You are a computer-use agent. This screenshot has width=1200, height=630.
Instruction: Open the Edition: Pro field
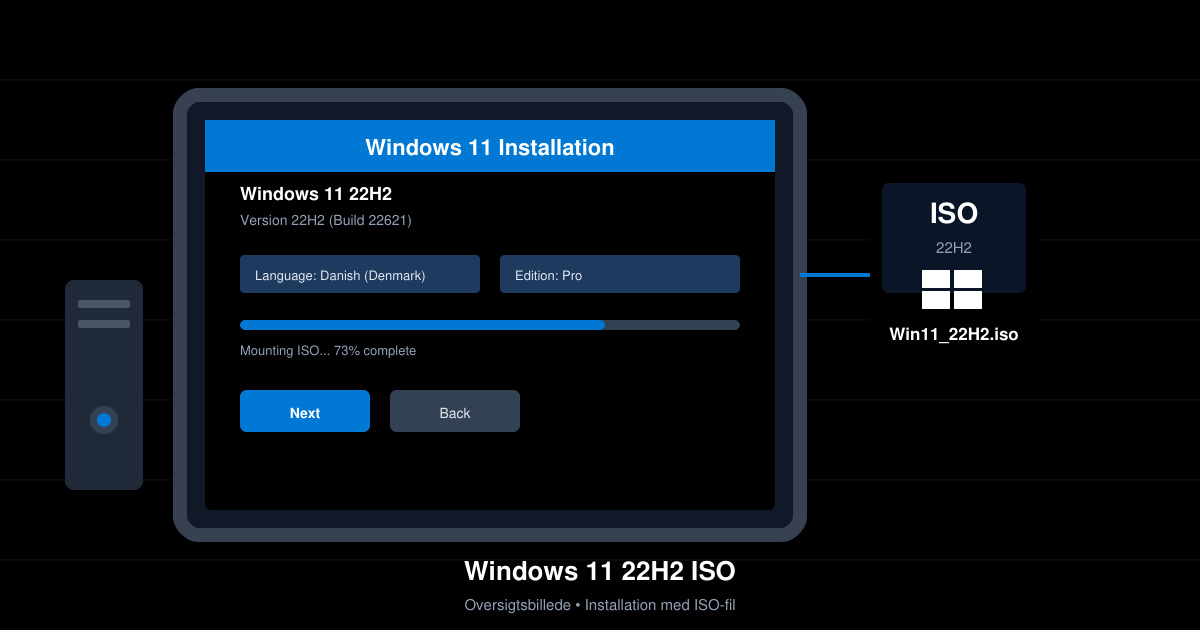click(620, 274)
